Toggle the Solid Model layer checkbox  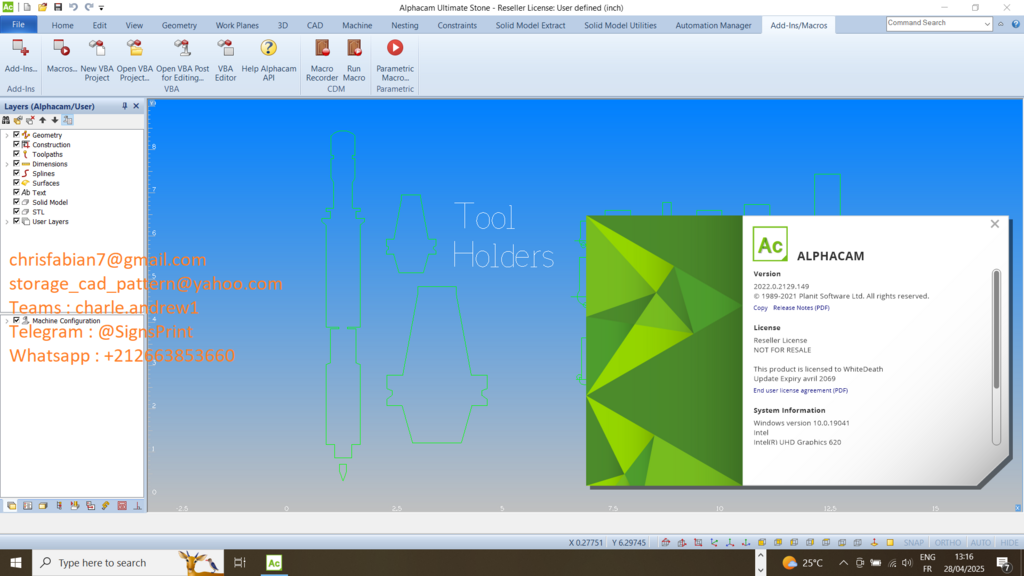[x=16, y=202]
